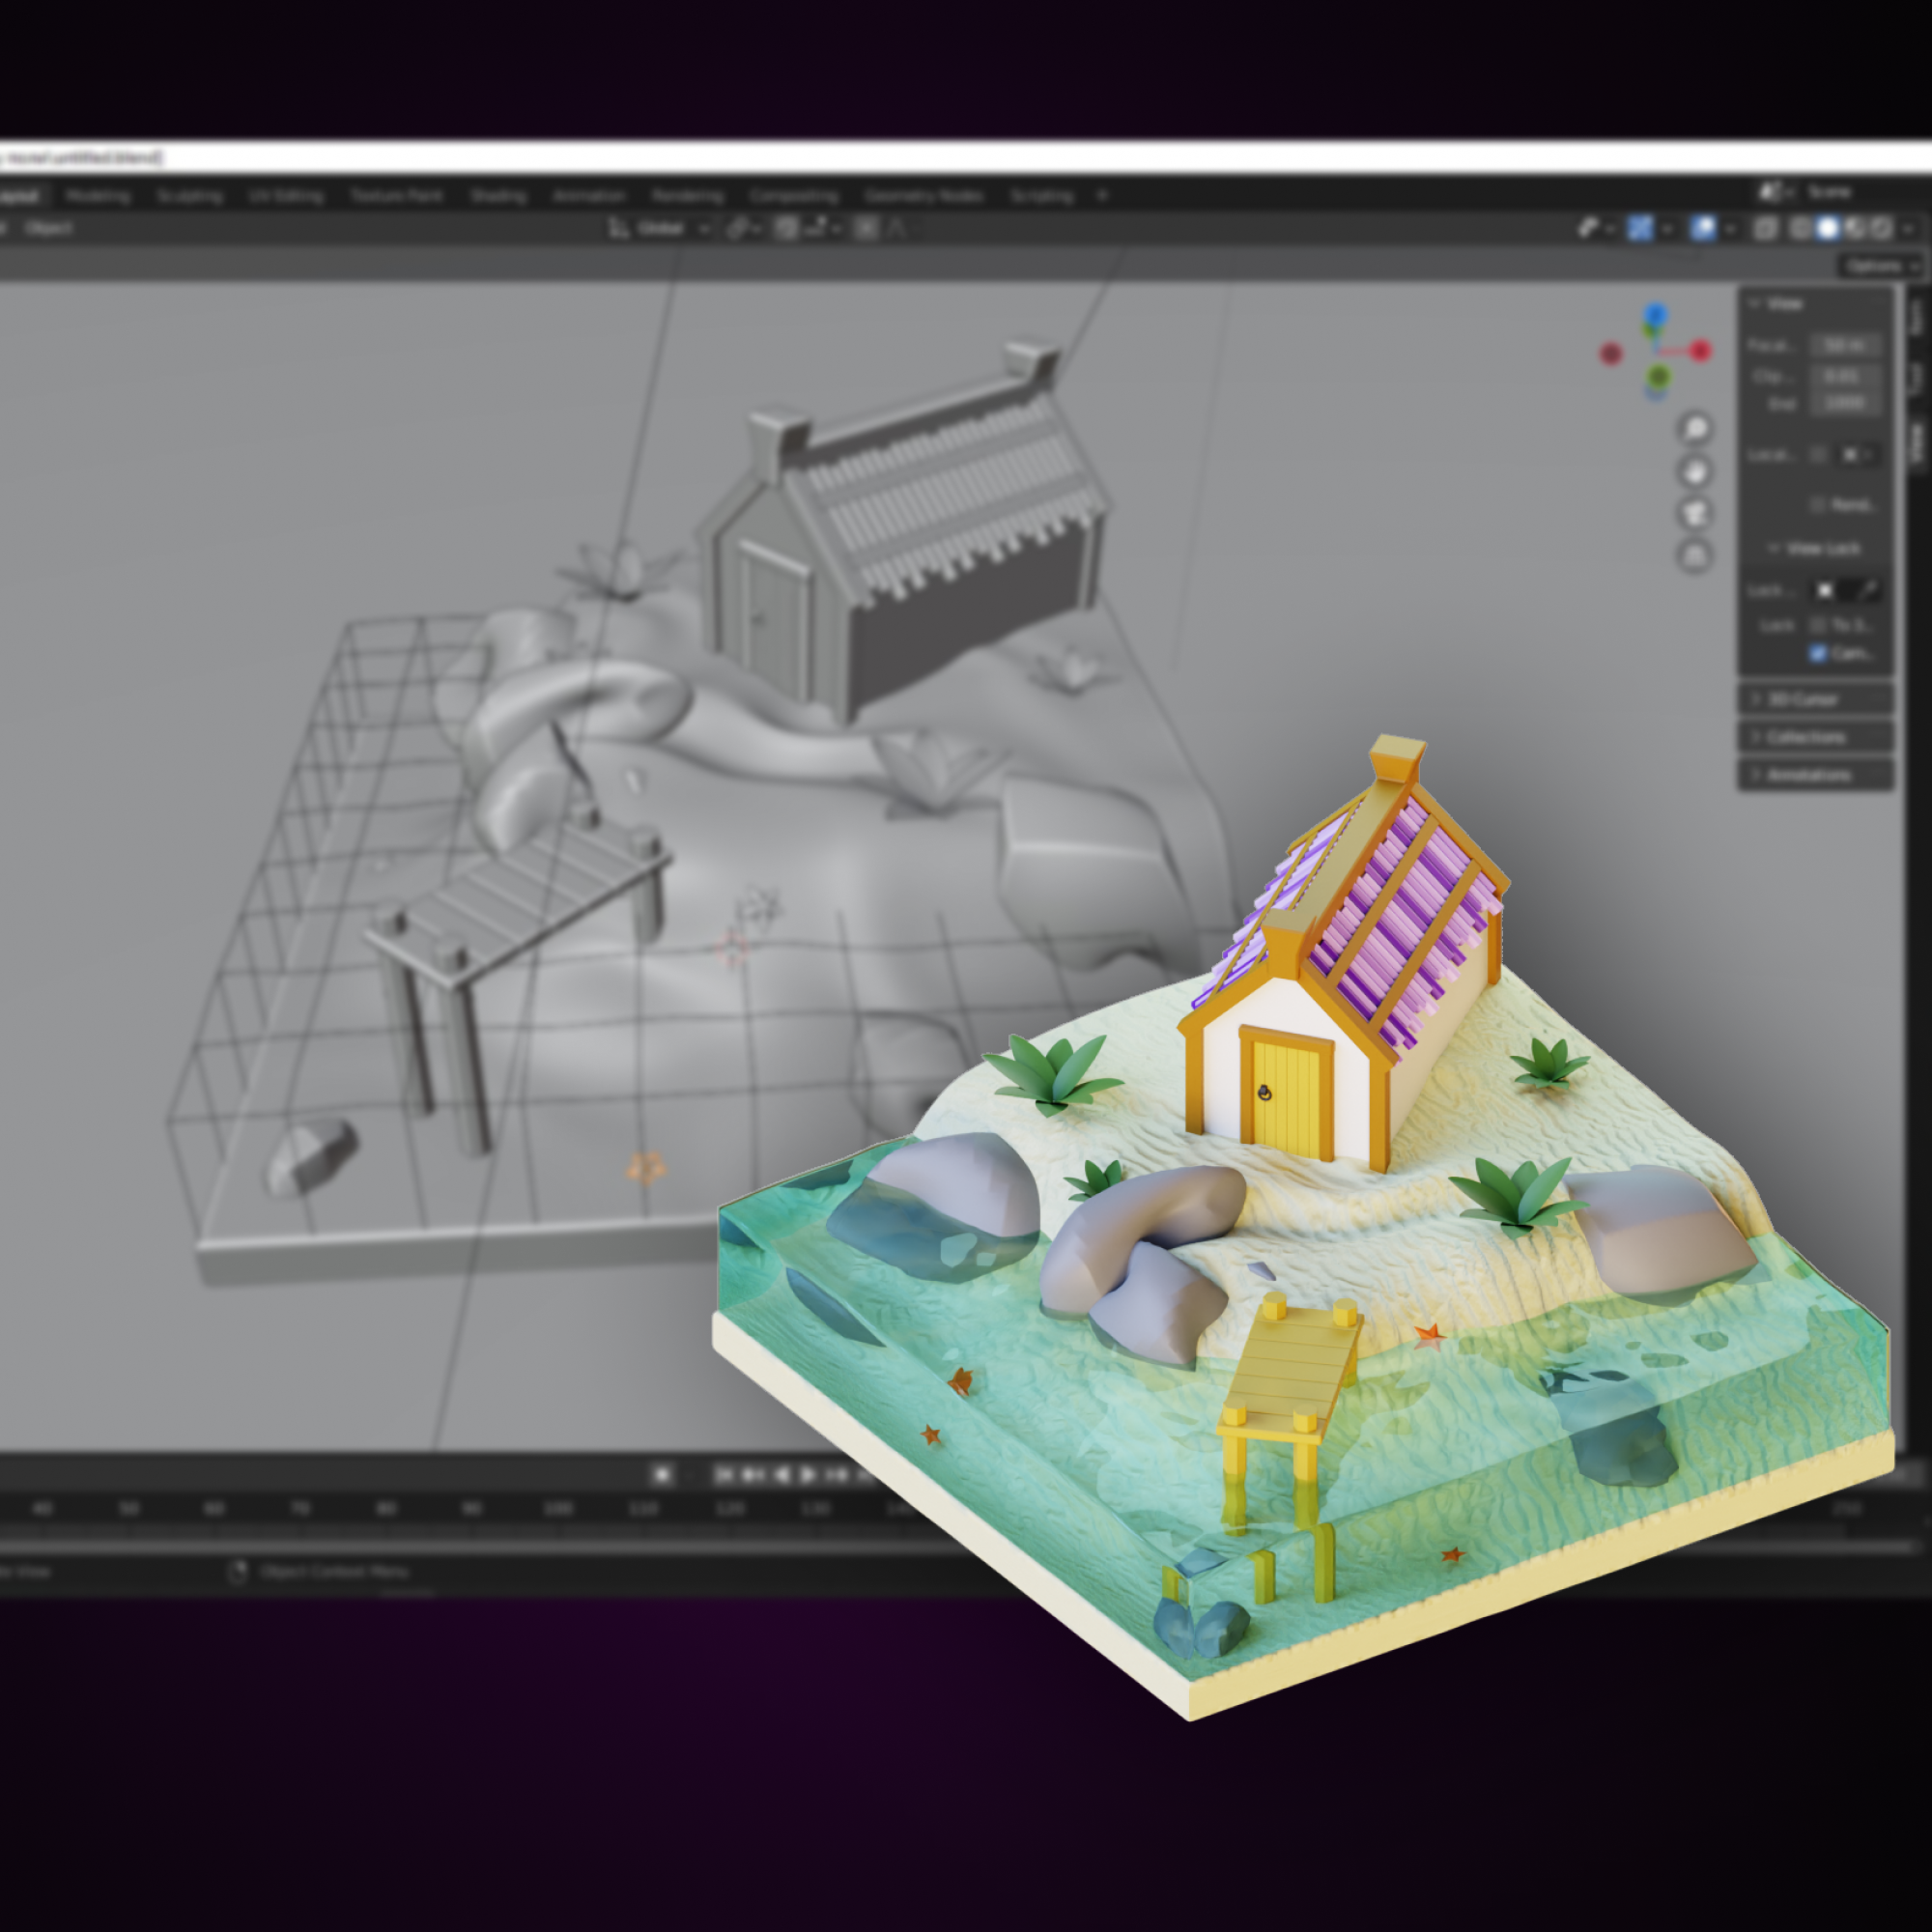Enable the Lock To 3D Cursor checkbox
The width and height of the screenshot is (1932, 1932).
pyautogui.click(x=1818, y=625)
